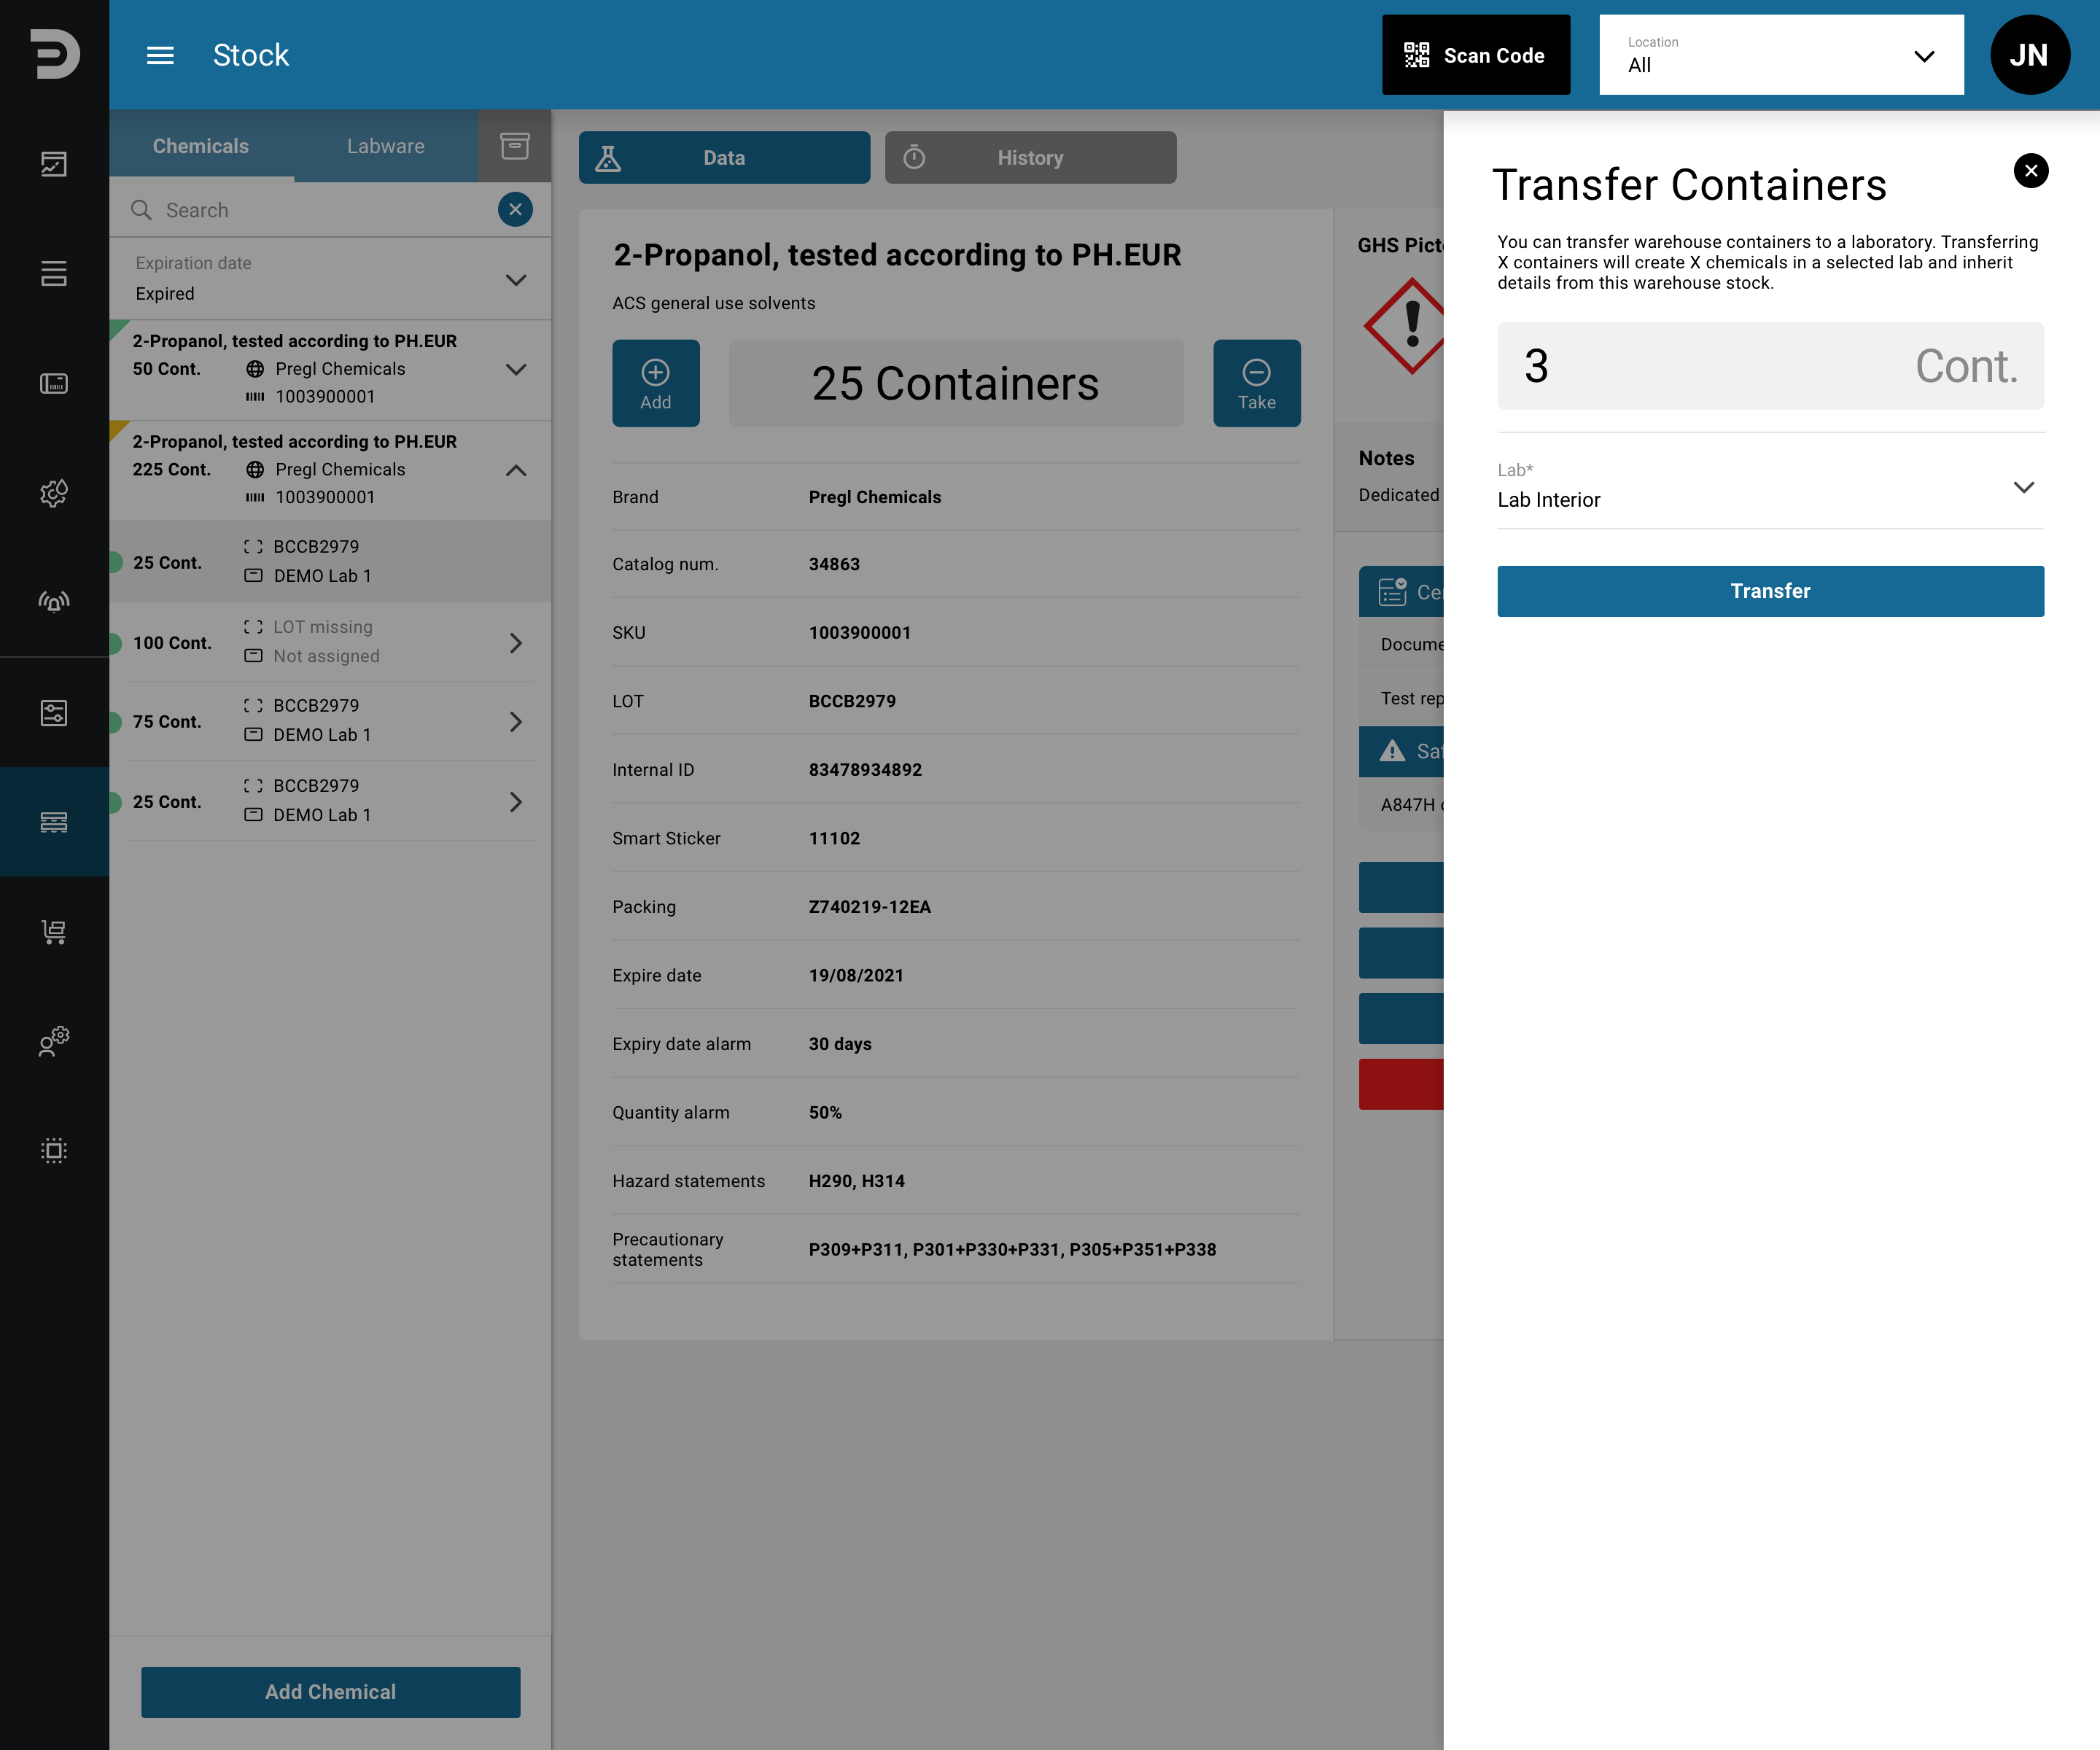Clear the search with the round X

coord(515,210)
